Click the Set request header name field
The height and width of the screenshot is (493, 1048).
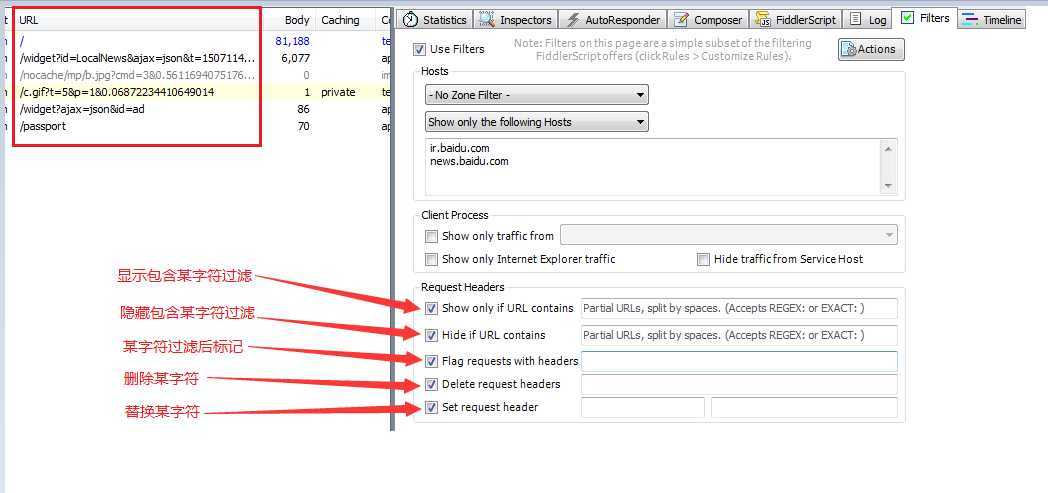(643, 407)
